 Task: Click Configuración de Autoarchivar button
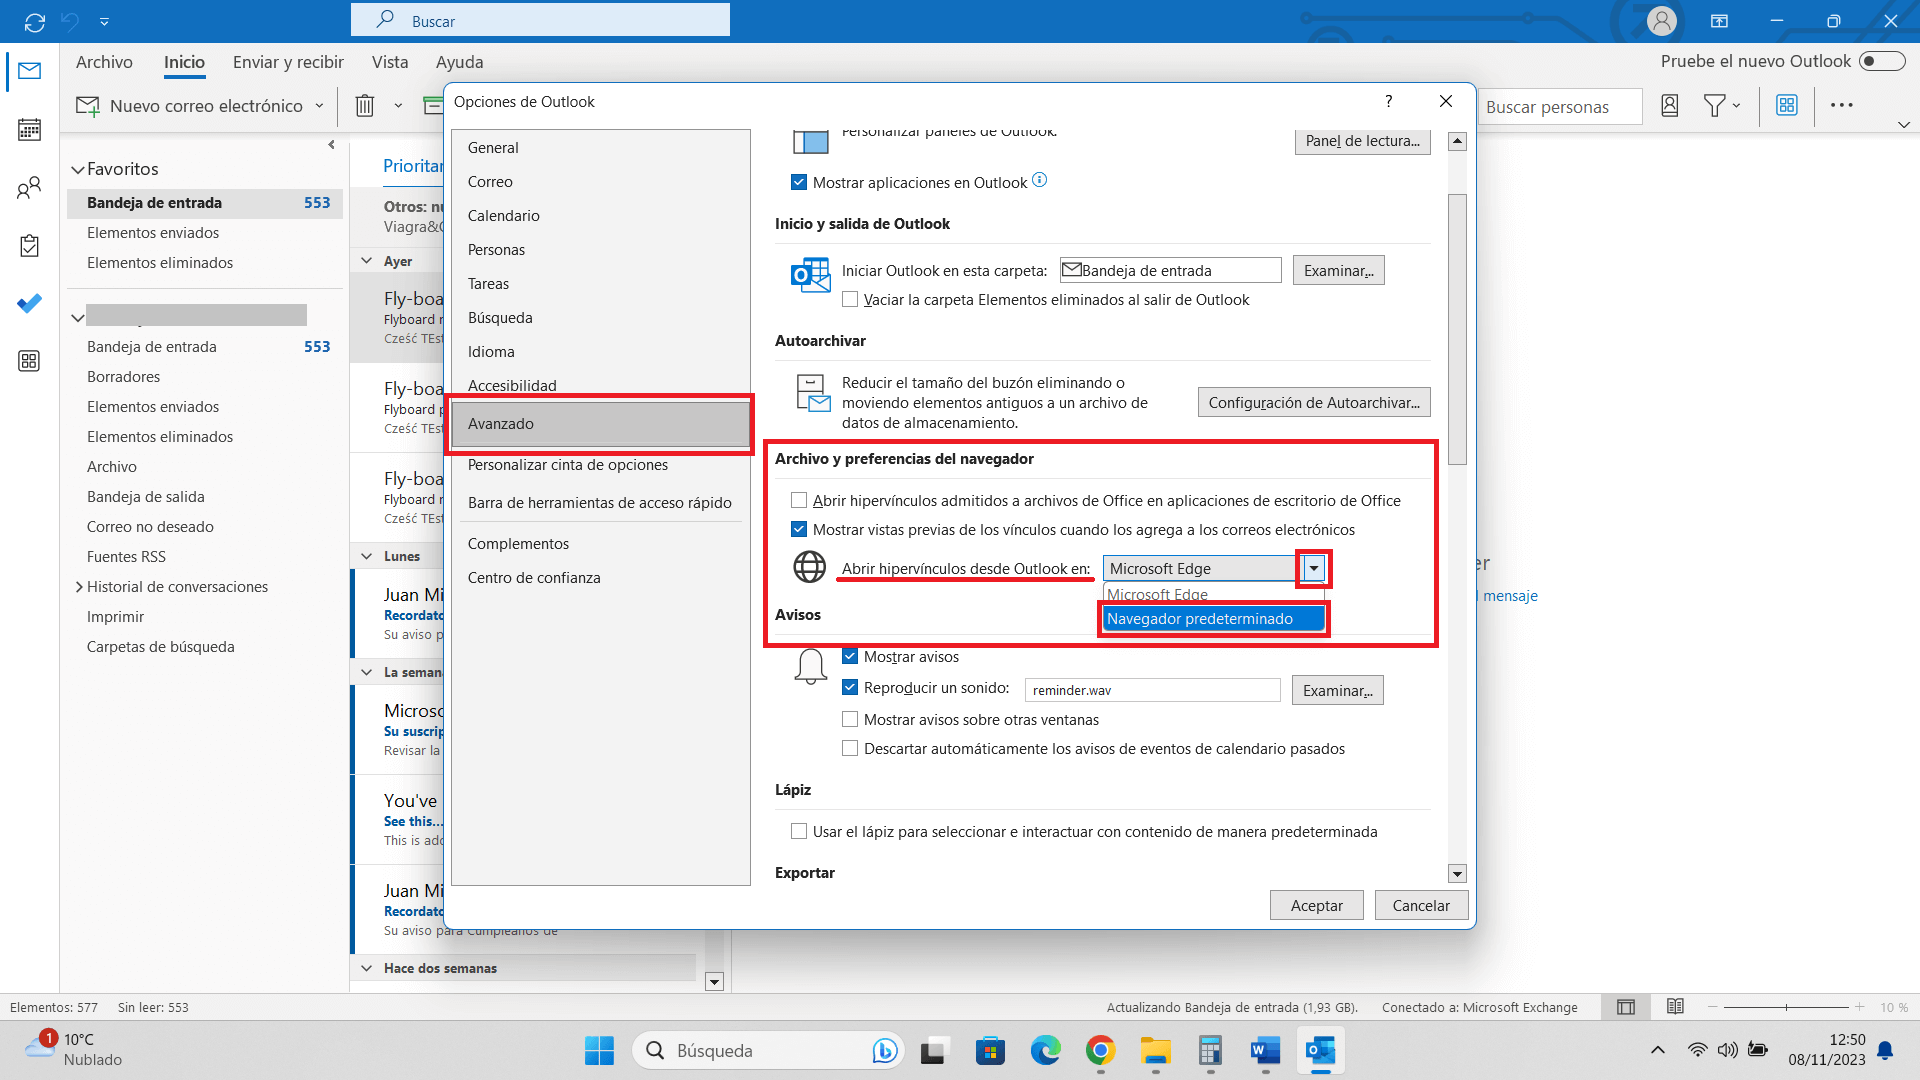[1314, 402]
